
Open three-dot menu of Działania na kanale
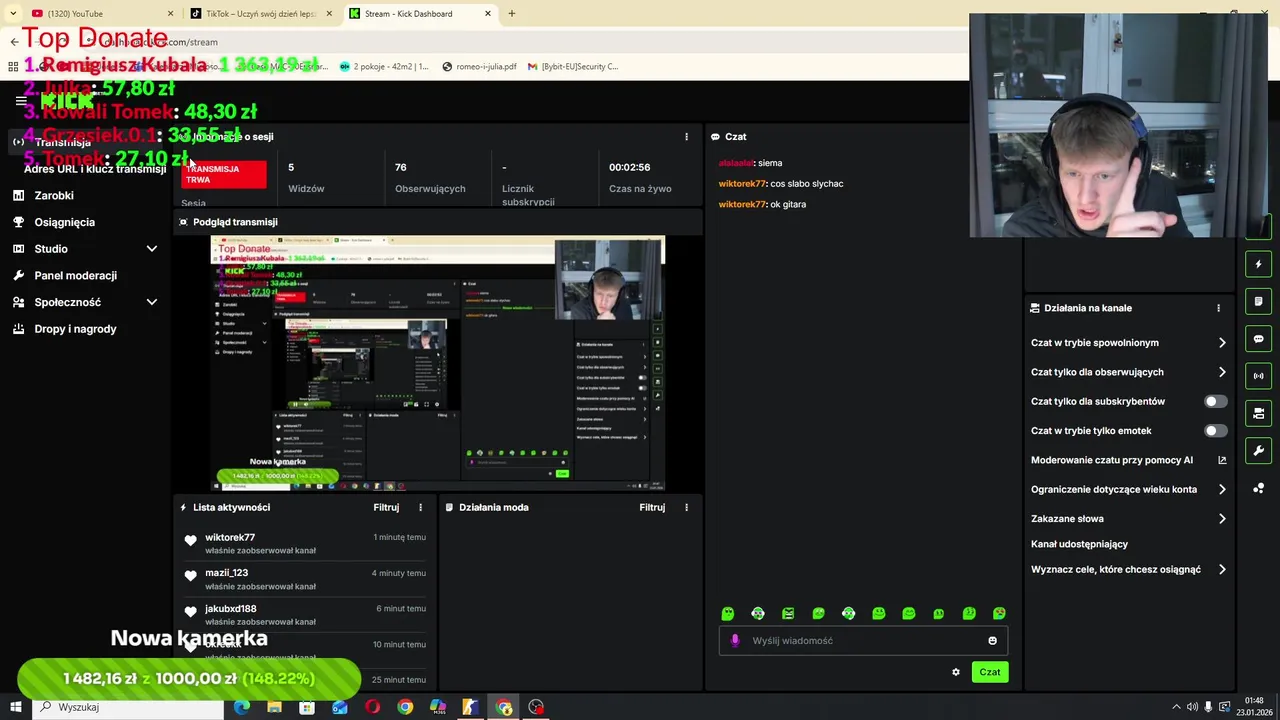coord(1218,308)
